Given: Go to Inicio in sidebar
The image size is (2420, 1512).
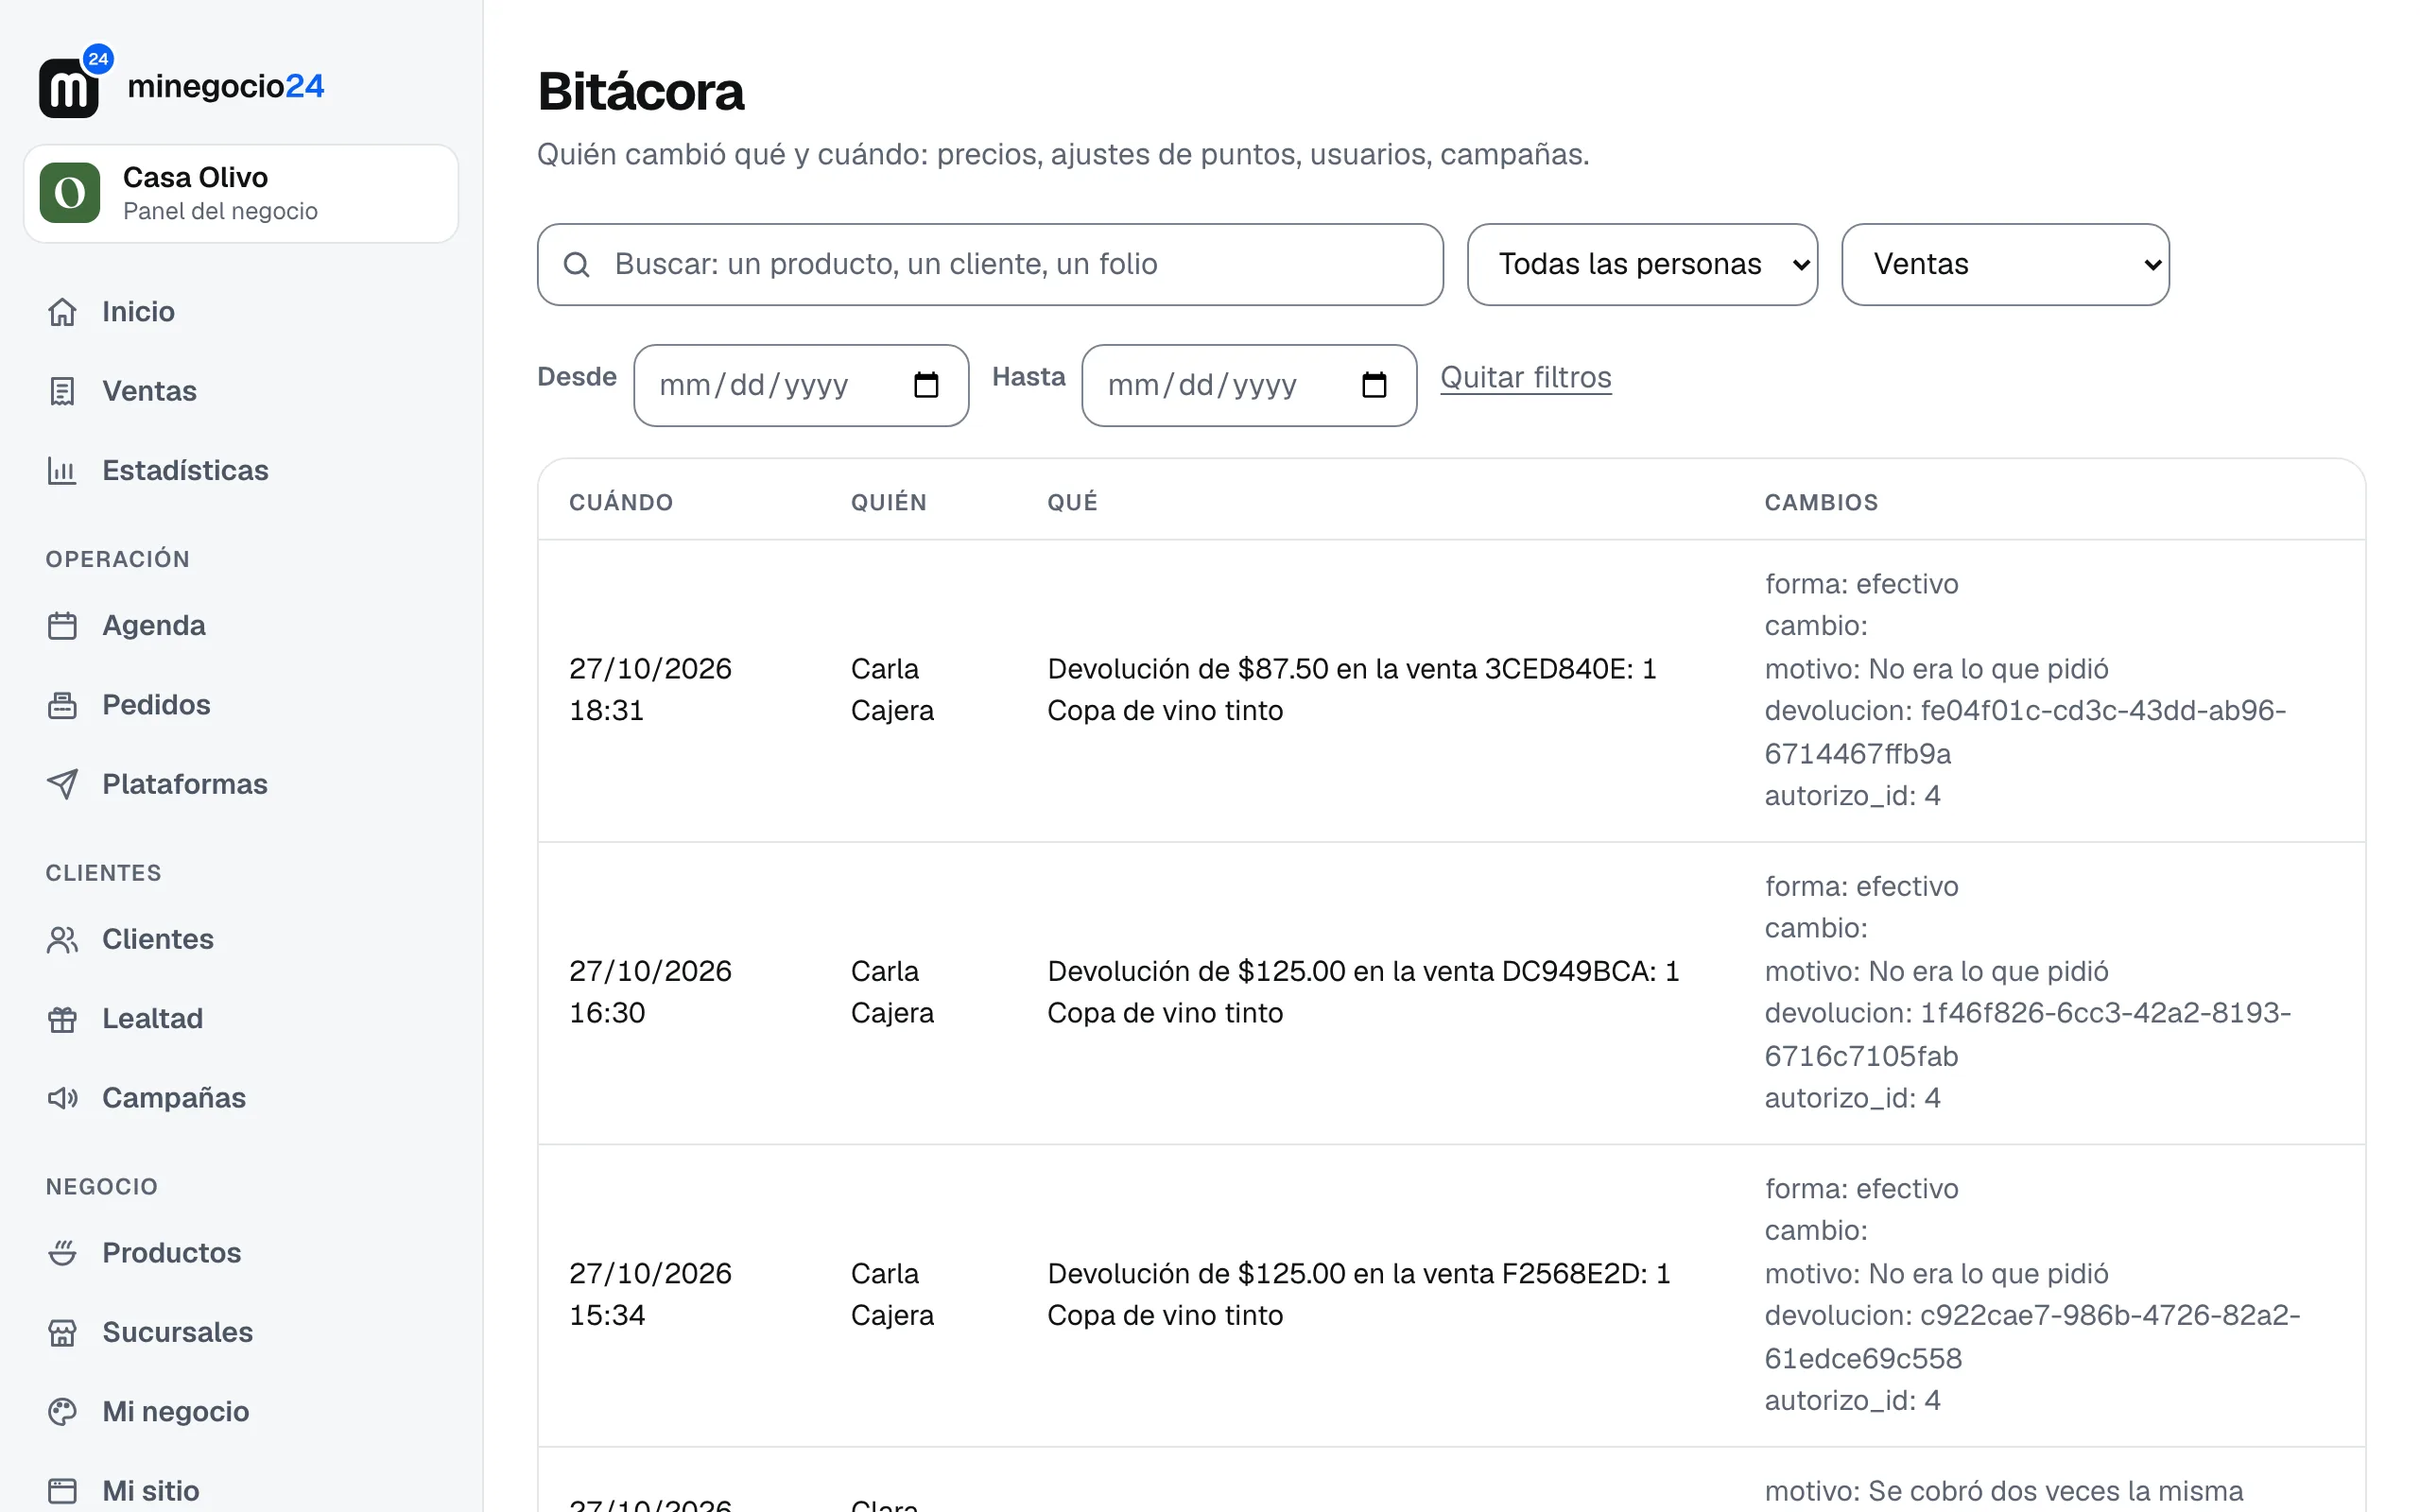Looking at the screenshot, I should 138,312.
